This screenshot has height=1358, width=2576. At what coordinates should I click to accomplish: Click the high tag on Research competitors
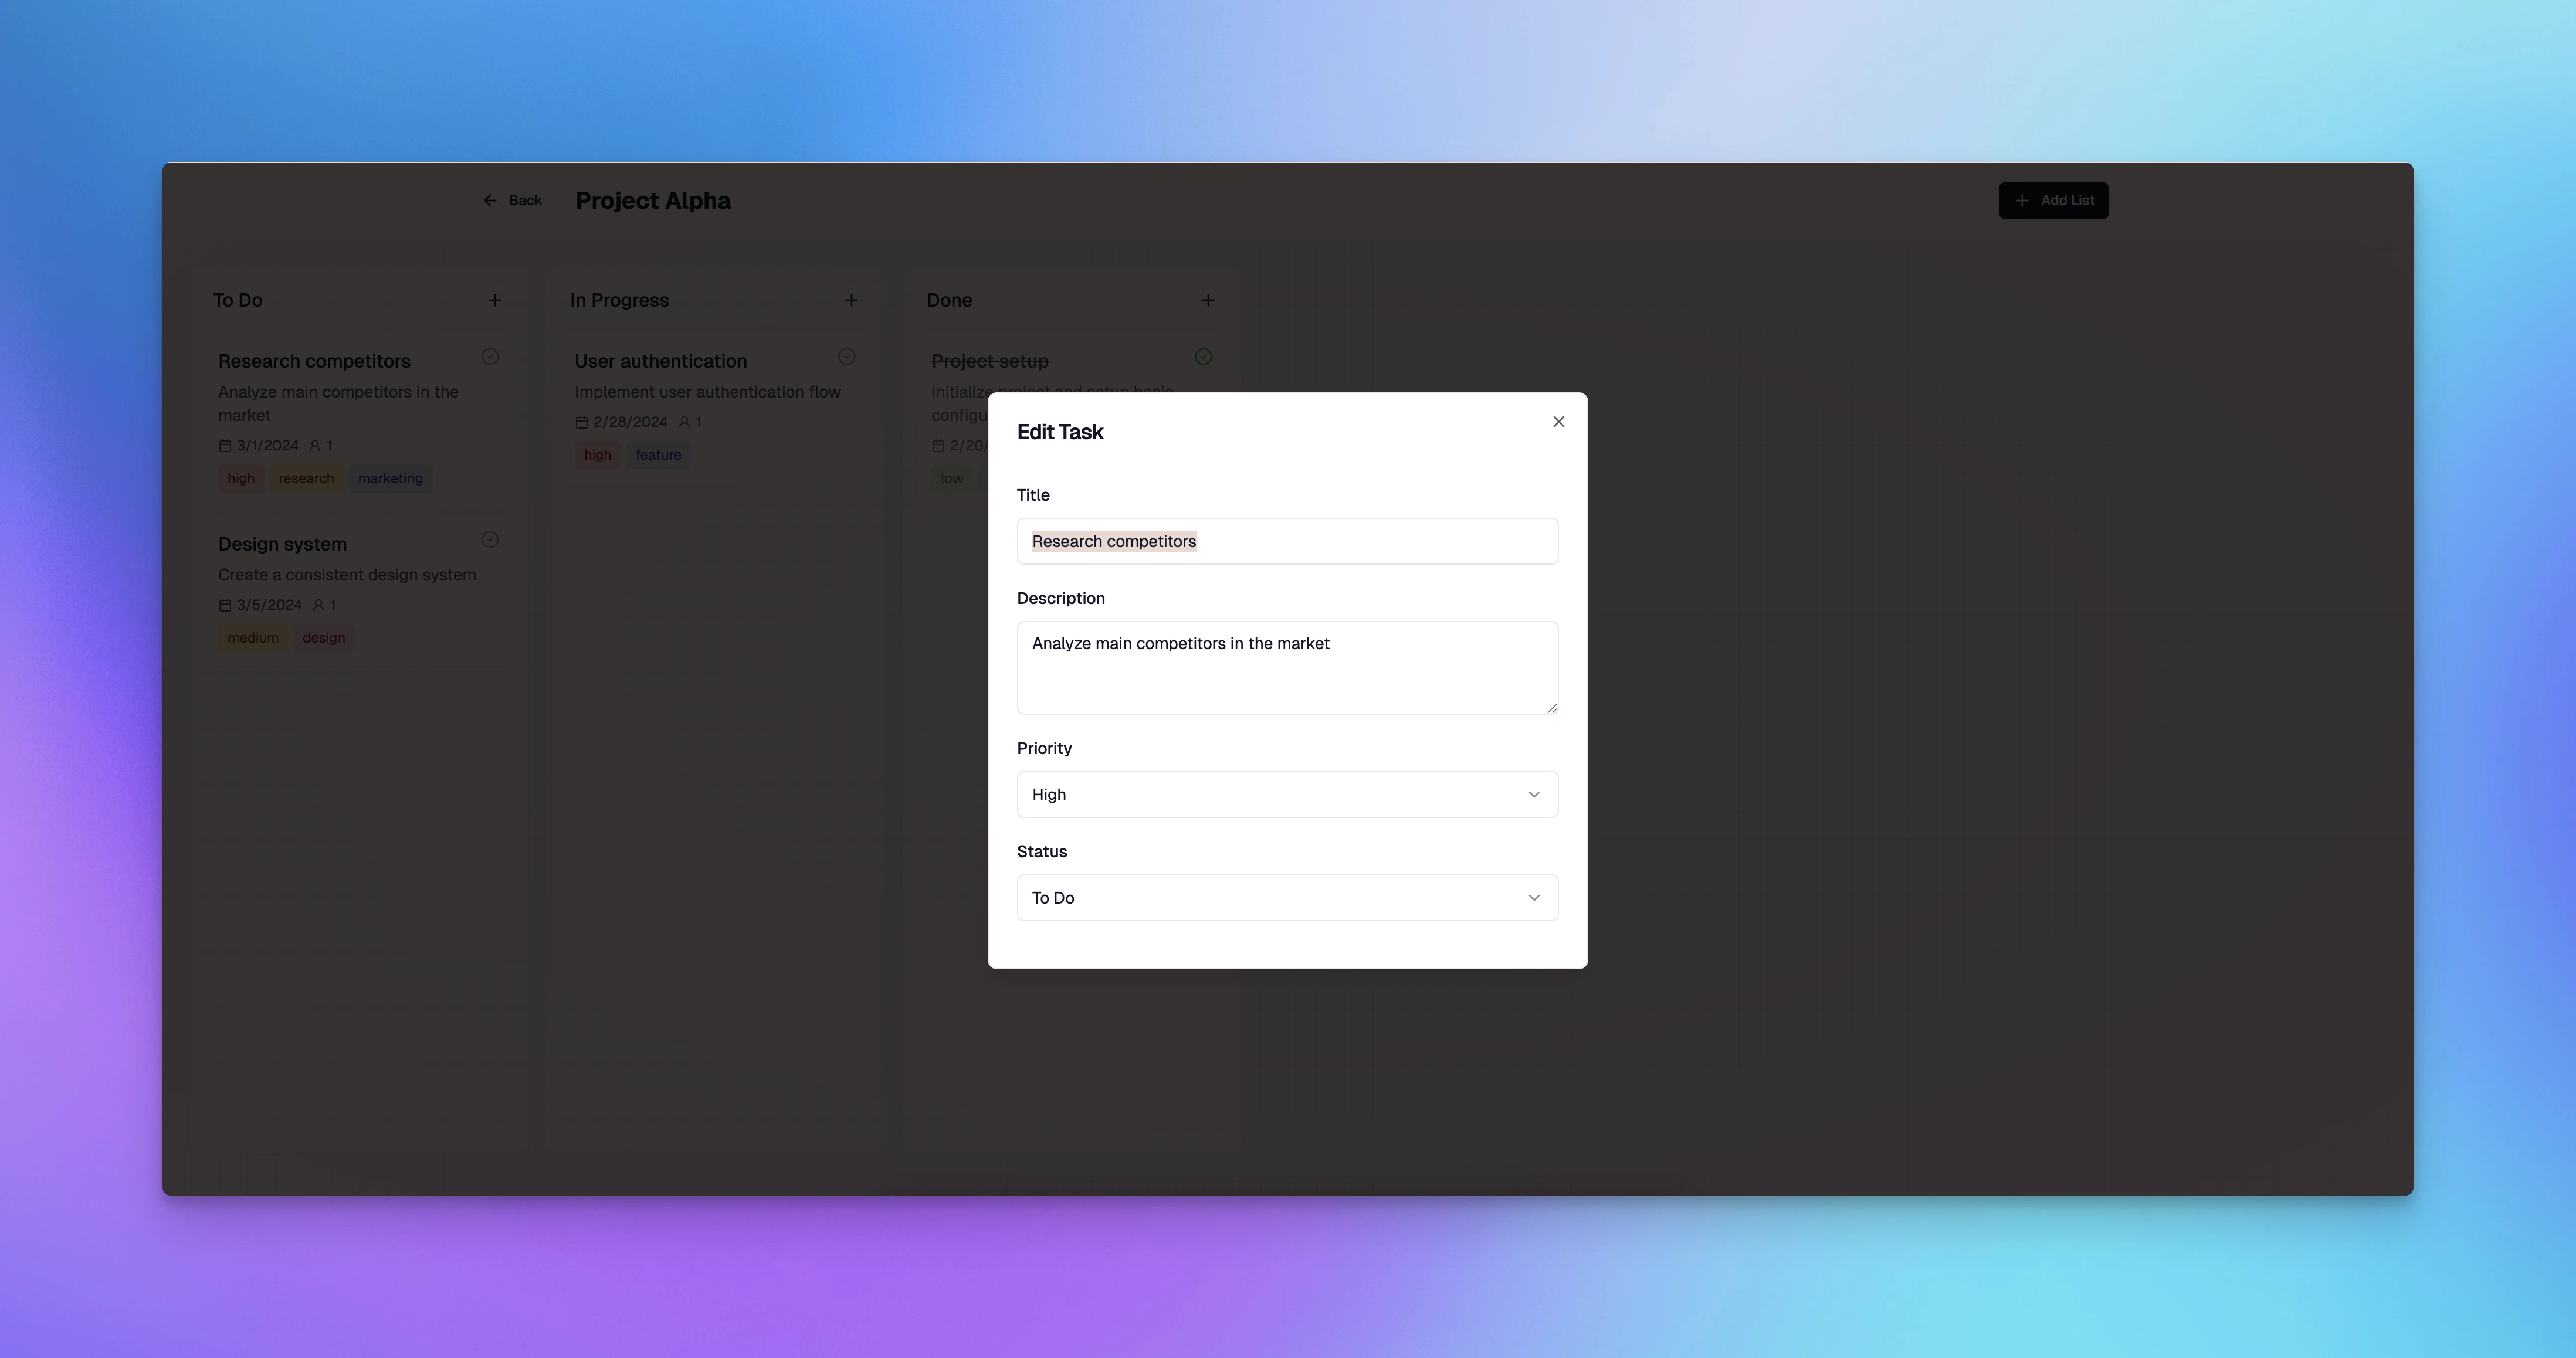(241, 478)
